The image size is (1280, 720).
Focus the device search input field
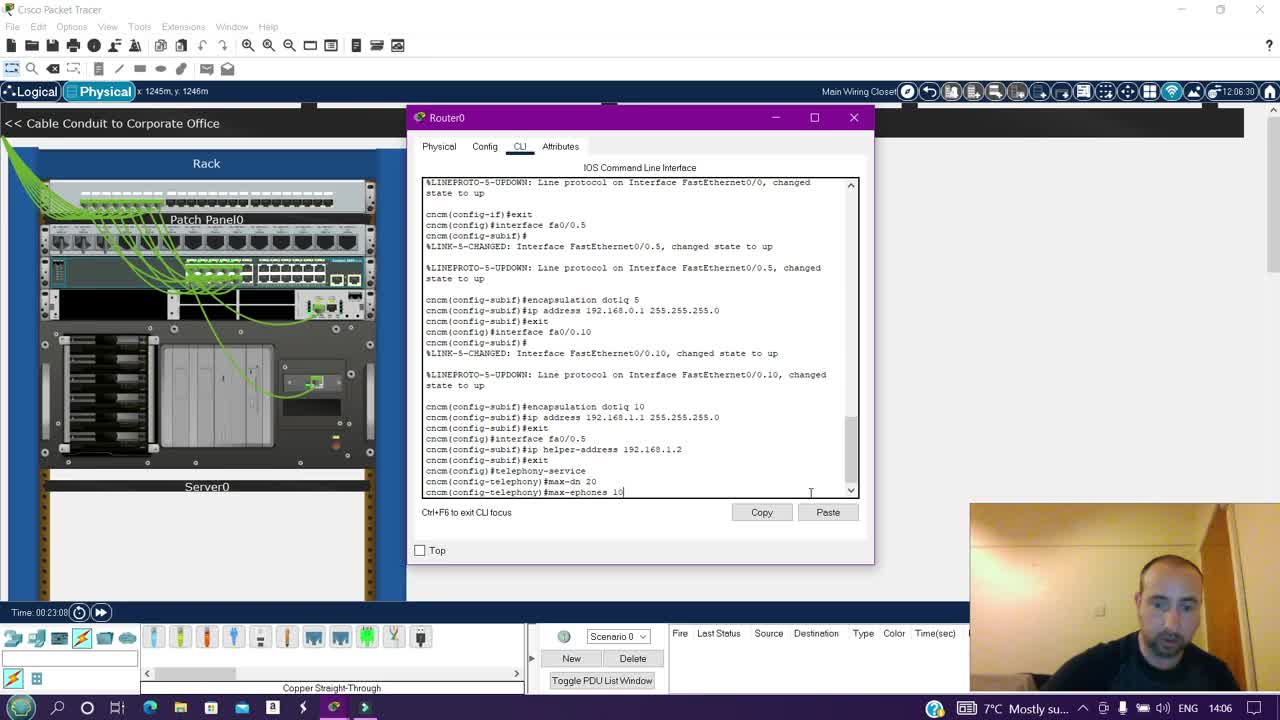(70, 658)
